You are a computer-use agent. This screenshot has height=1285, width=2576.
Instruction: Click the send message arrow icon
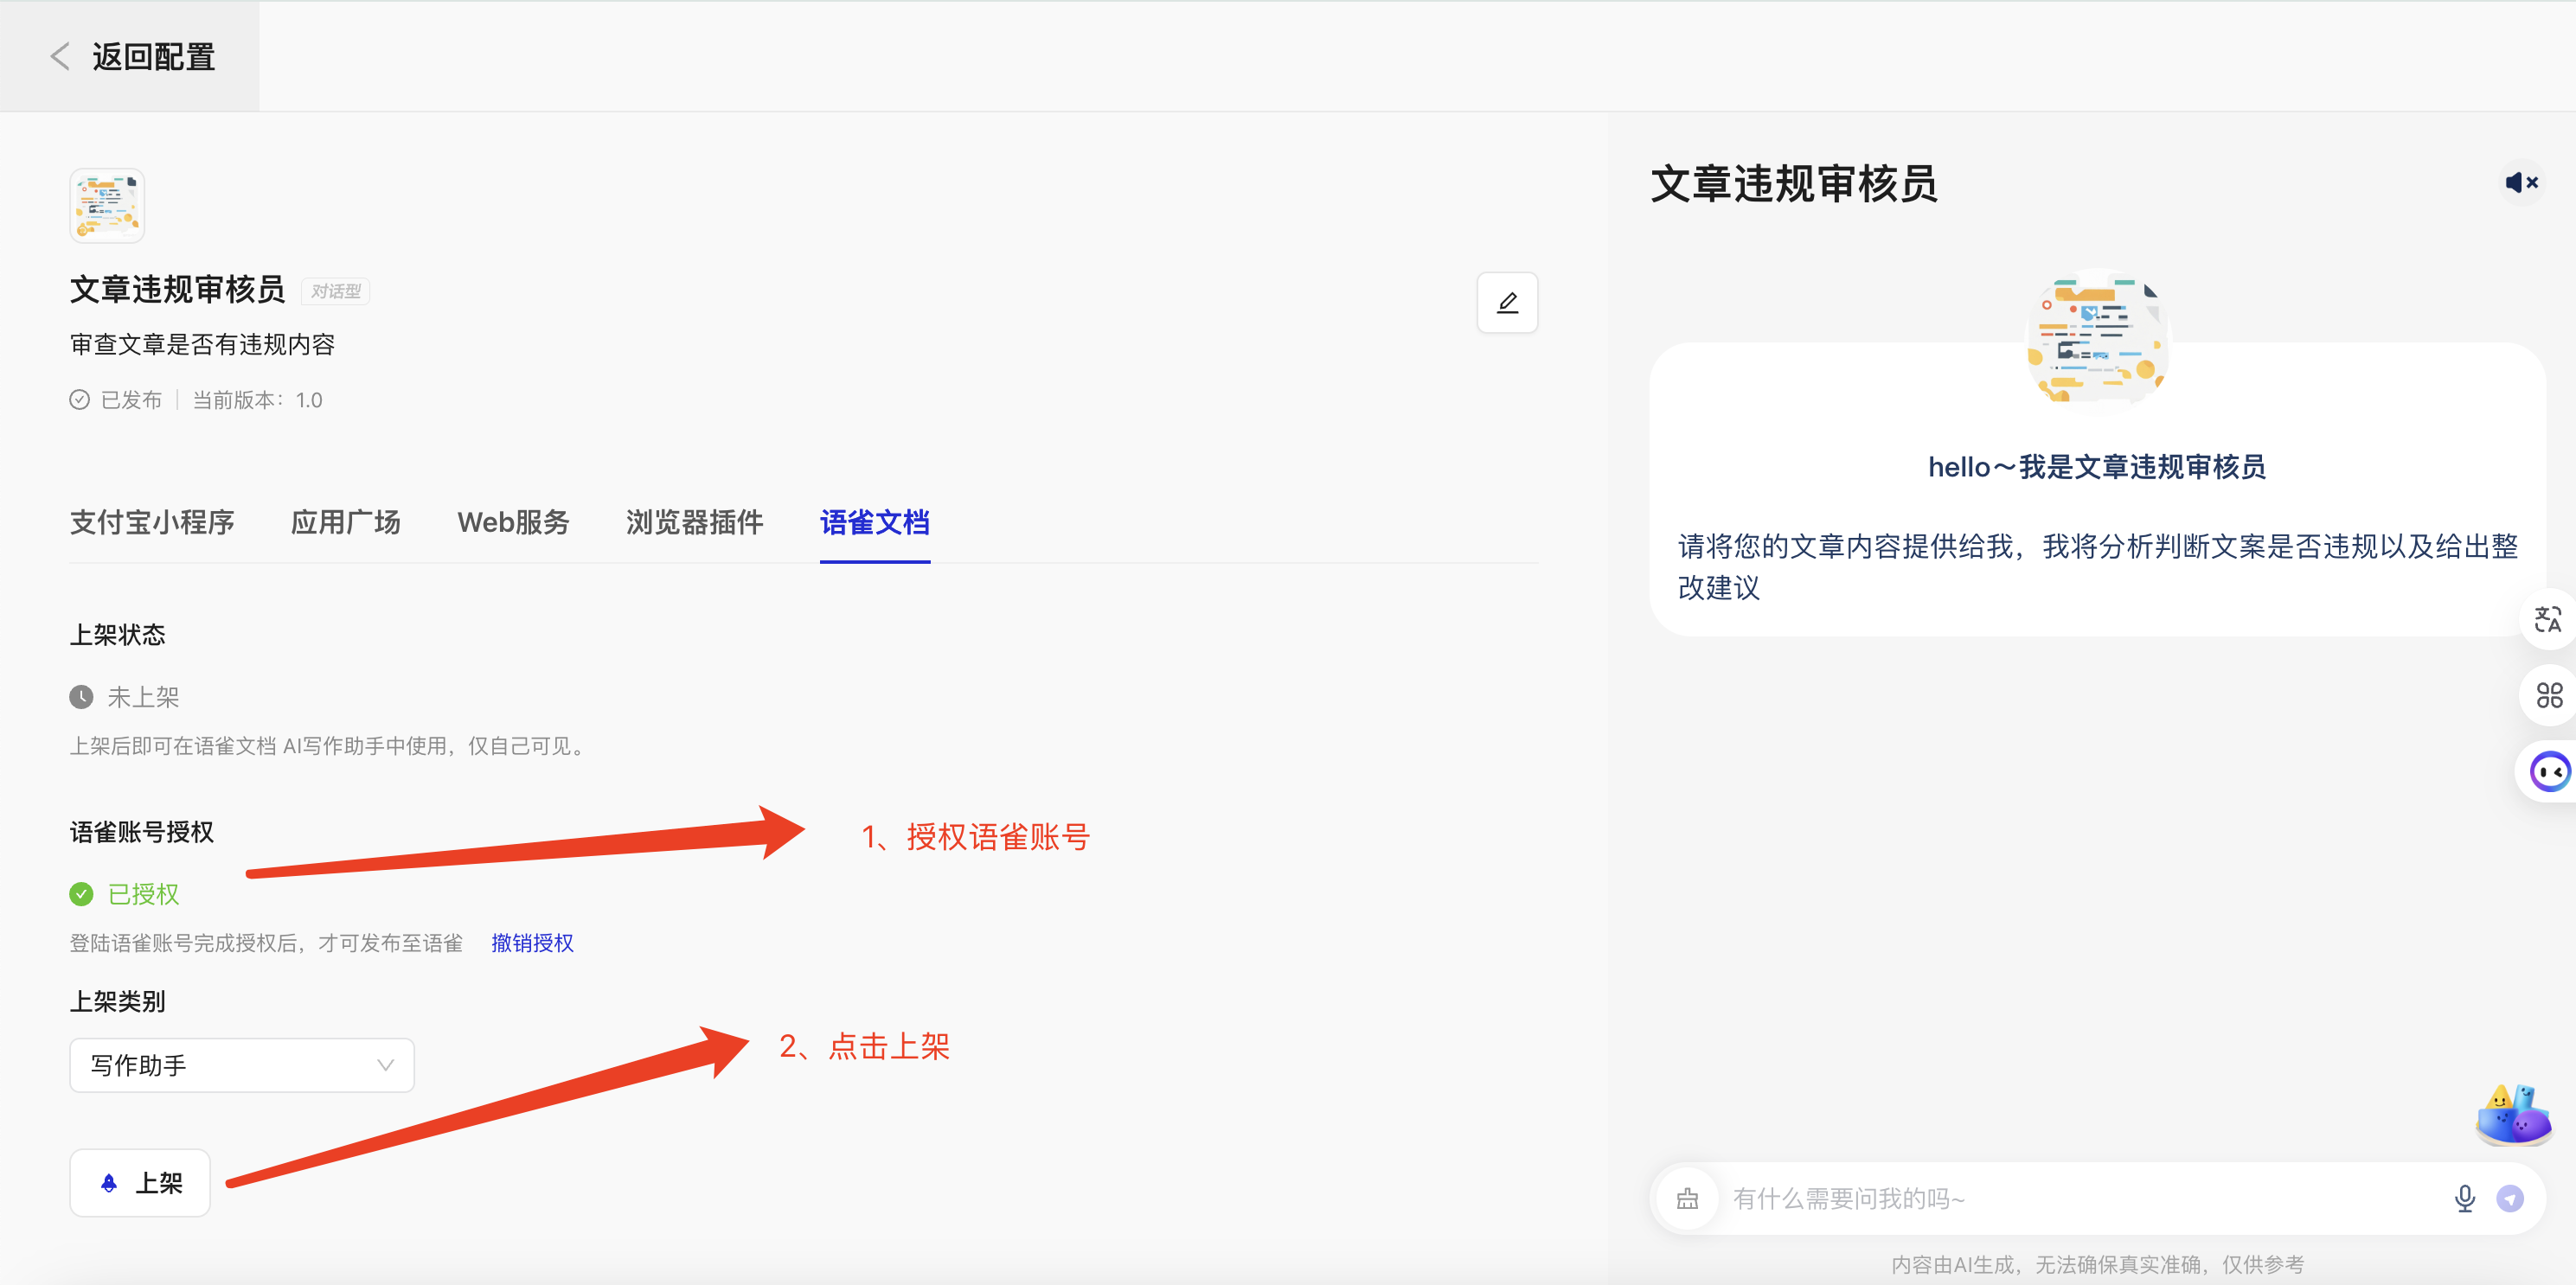tap(2510, 1198)
